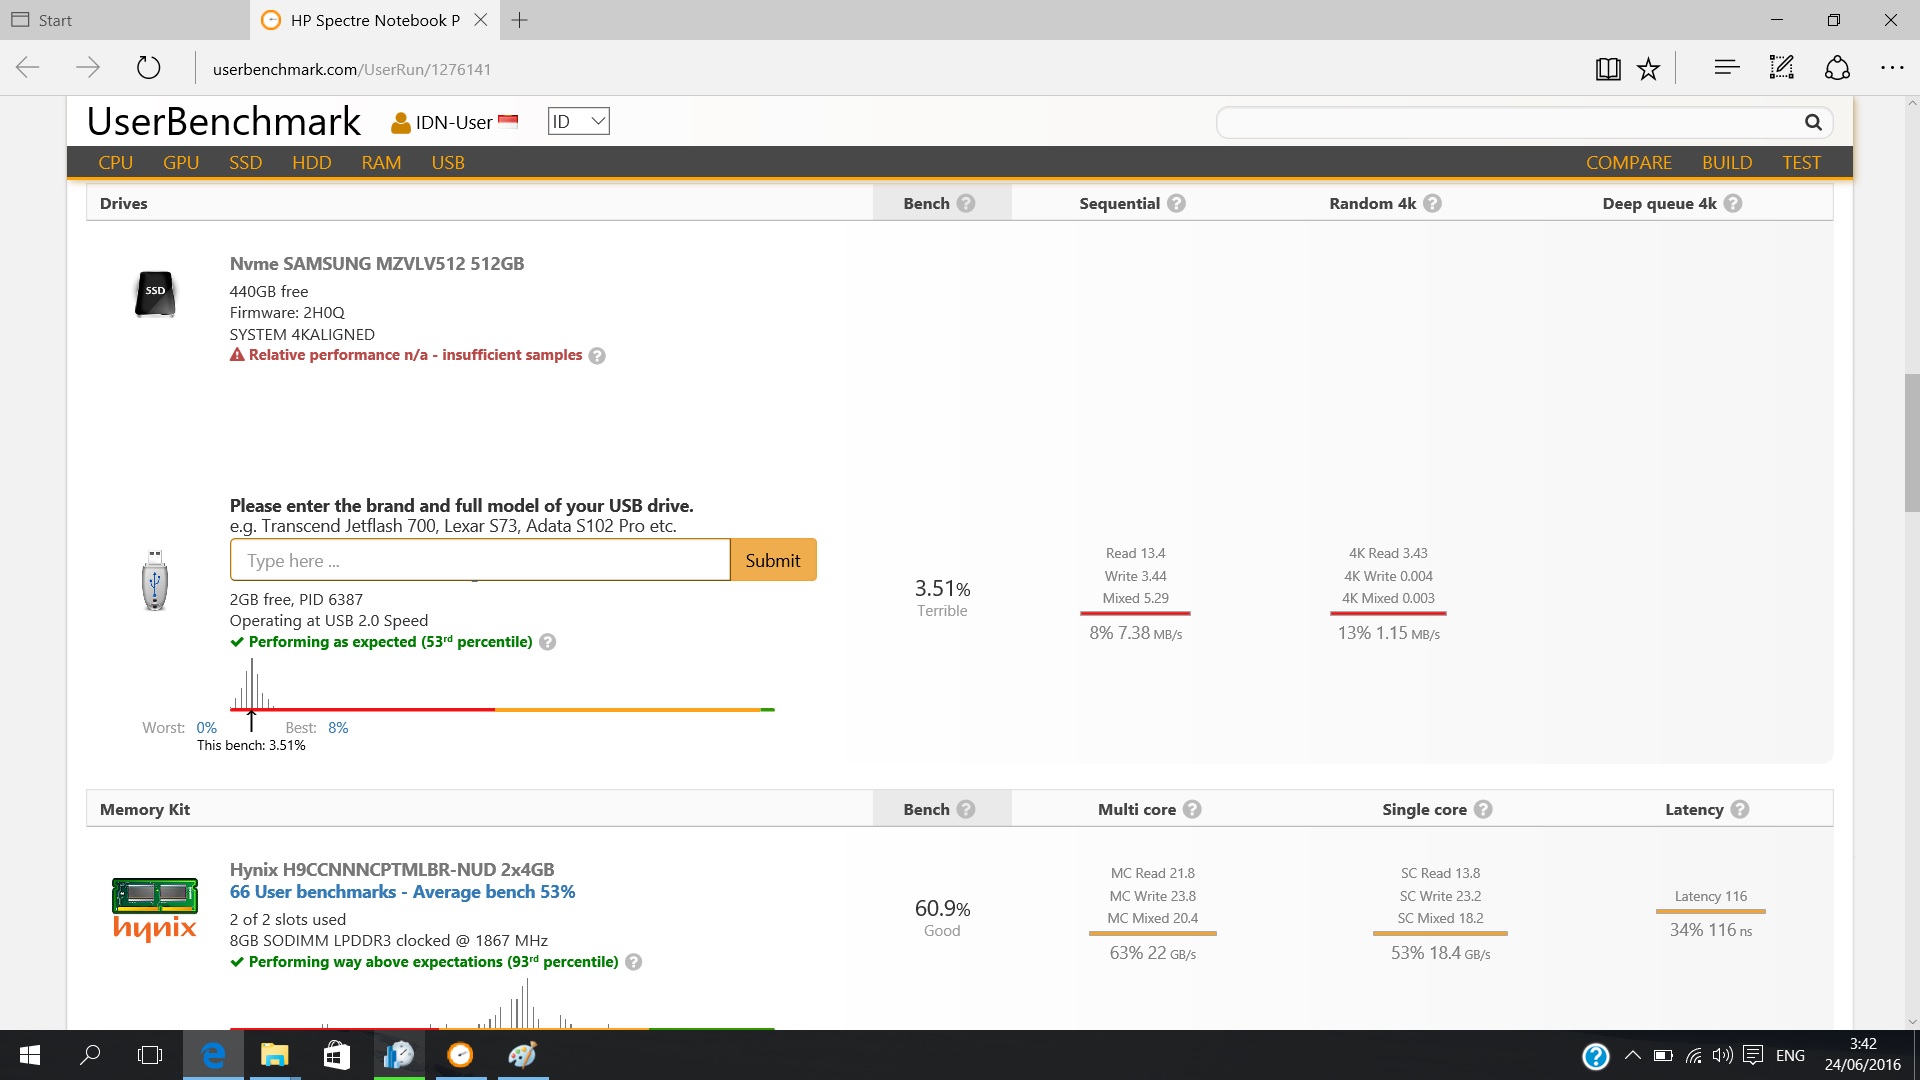This screenshot has width=1920, height=1080.
Task: Click help icon beside Random 4k
Action: (1433, 203)
